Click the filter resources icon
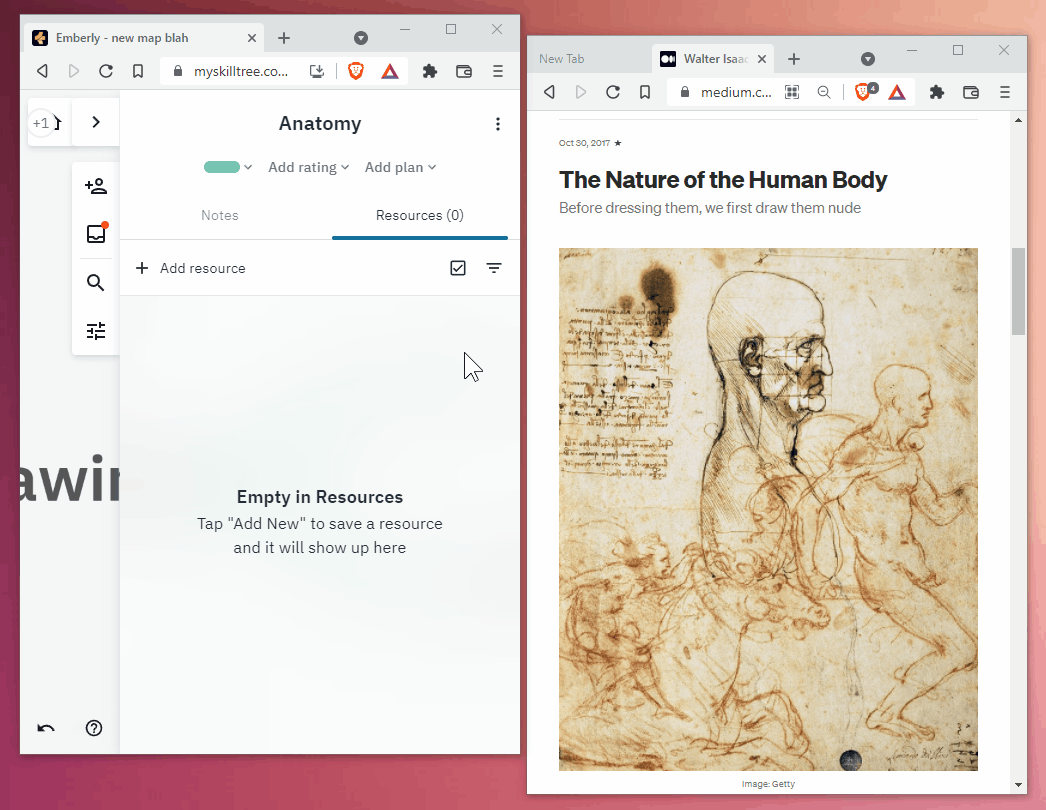1046x810 pixels. pos(494,268)
